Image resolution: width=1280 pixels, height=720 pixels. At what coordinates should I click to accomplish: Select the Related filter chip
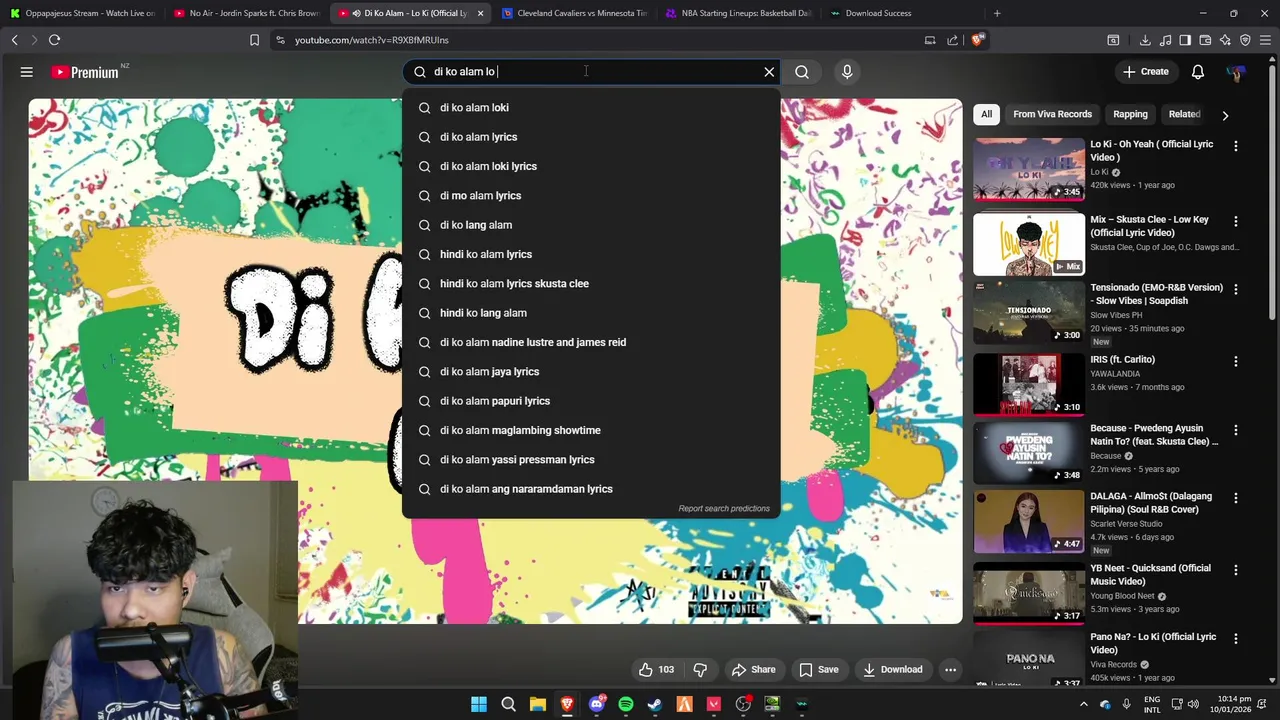click(1184, 114)
